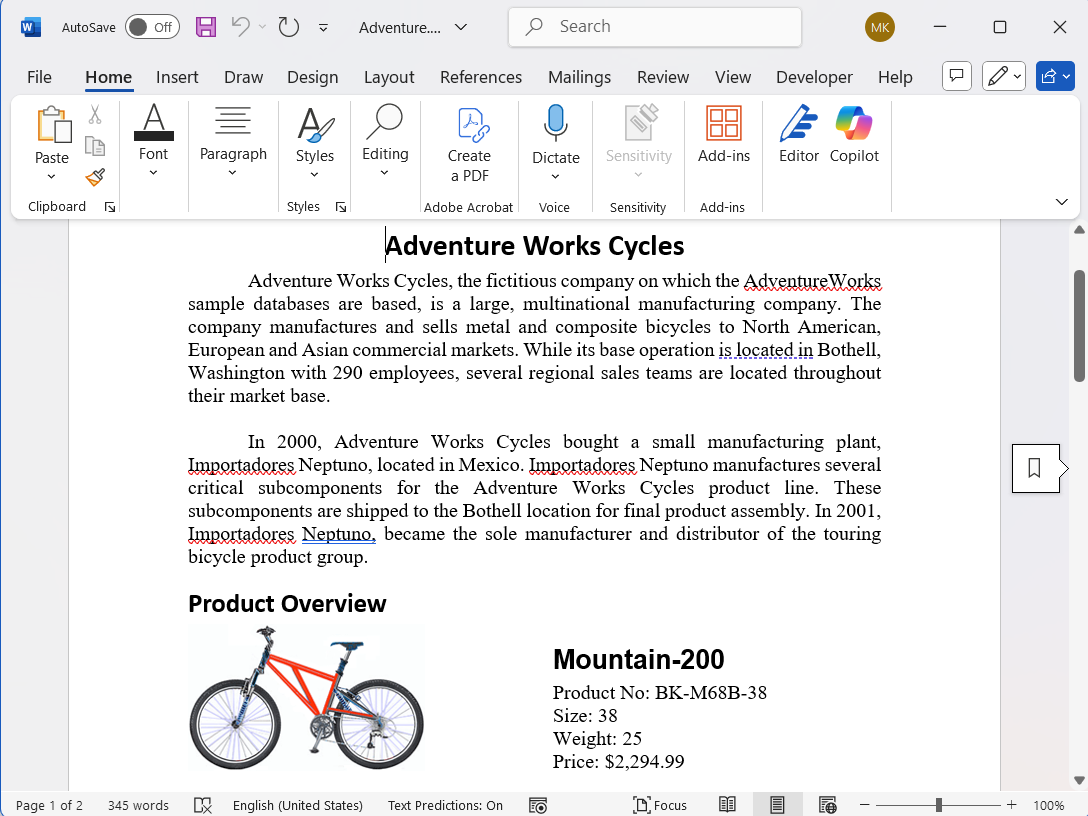Switch to the Layout tab

[389, 77]
